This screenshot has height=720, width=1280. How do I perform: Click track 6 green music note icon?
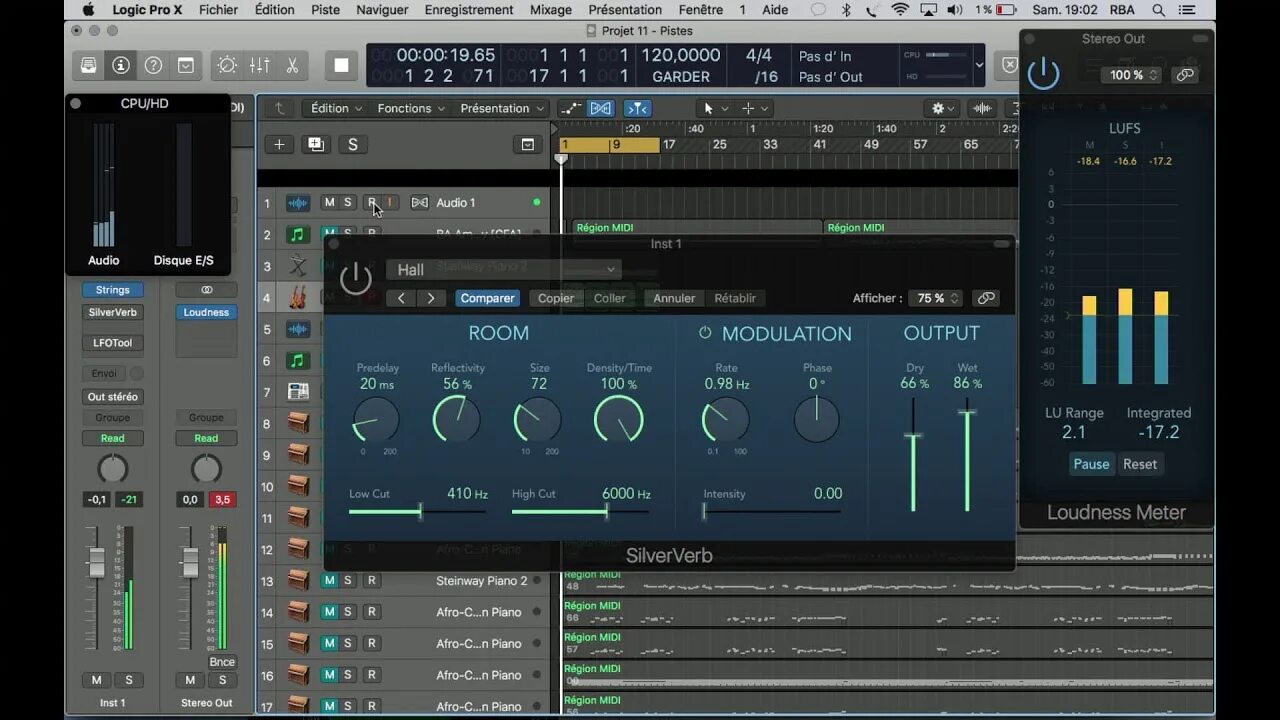click(298, 361)
